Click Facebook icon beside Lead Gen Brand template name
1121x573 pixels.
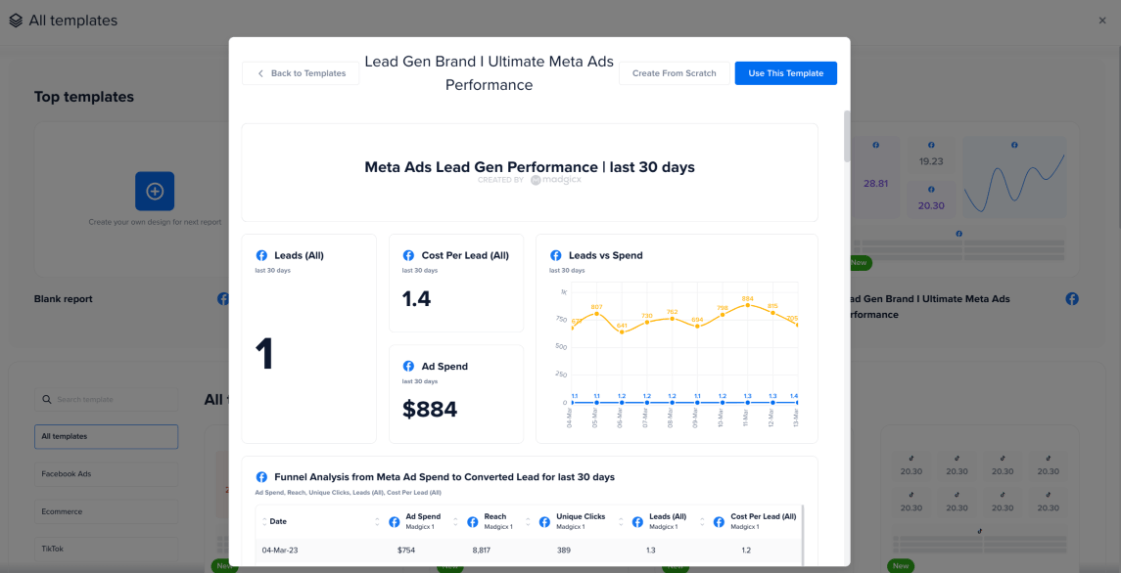click(x=1072, y=299)
